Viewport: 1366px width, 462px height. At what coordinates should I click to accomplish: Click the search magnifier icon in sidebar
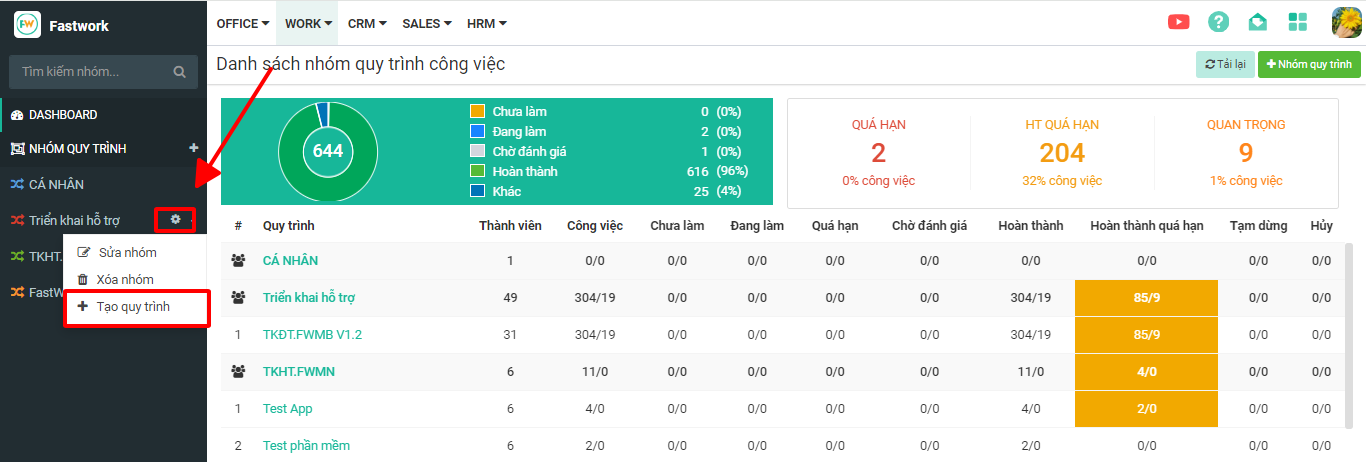[x=180, y=72]
